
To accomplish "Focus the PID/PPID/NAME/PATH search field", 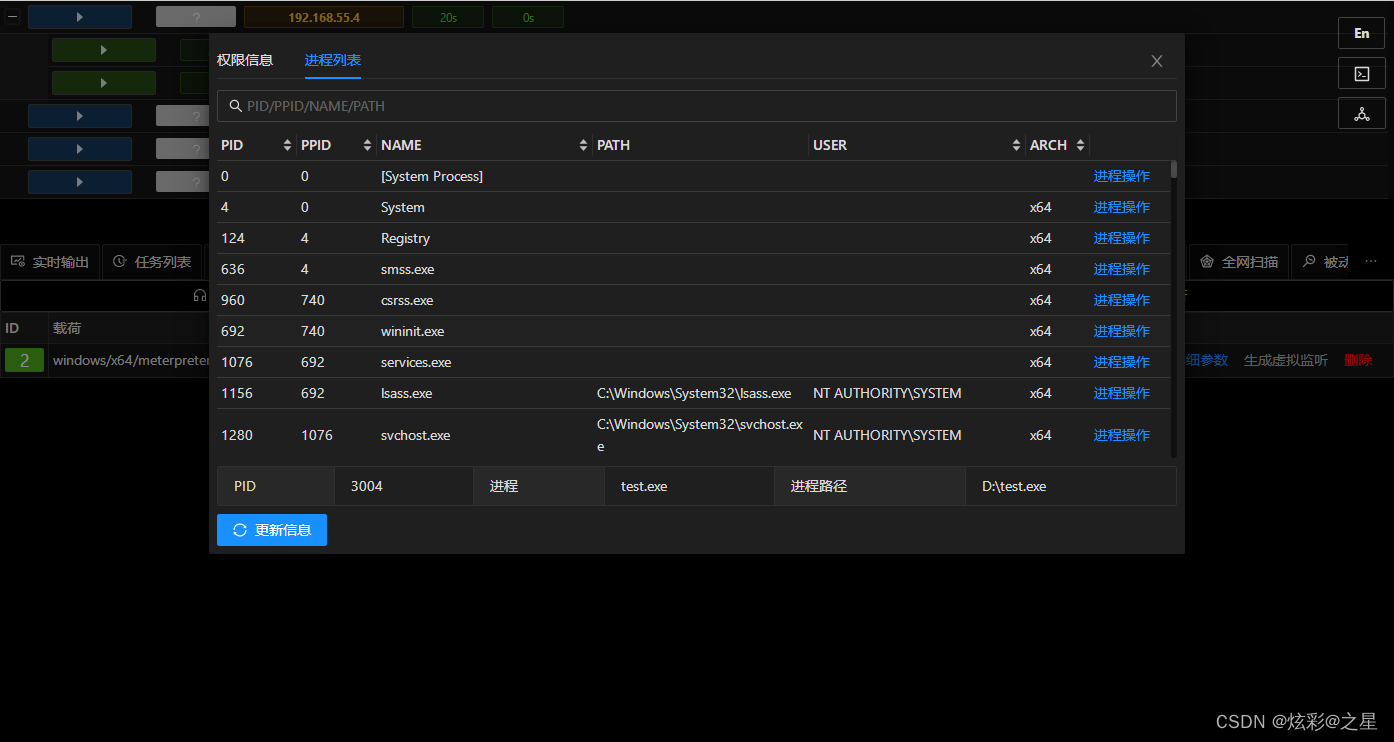I will (696, 106).
